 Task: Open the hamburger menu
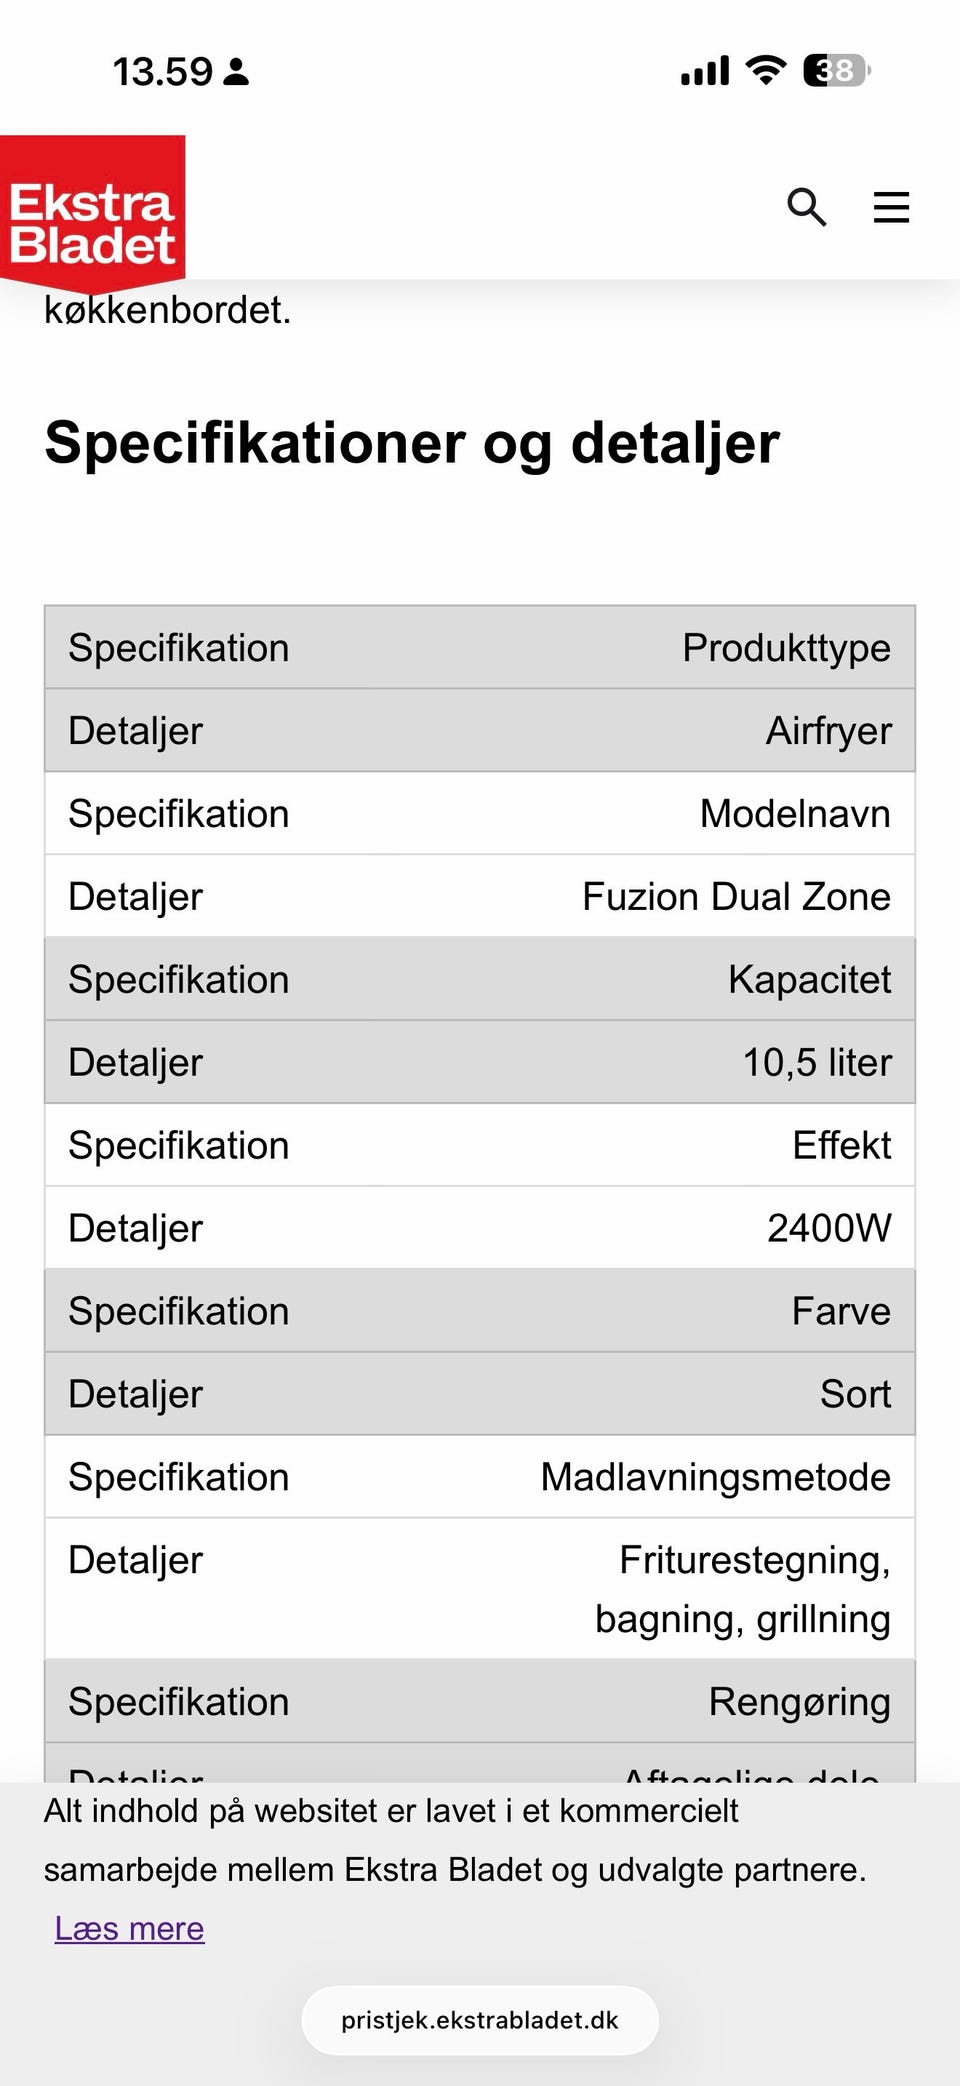[x=891, y=207]
